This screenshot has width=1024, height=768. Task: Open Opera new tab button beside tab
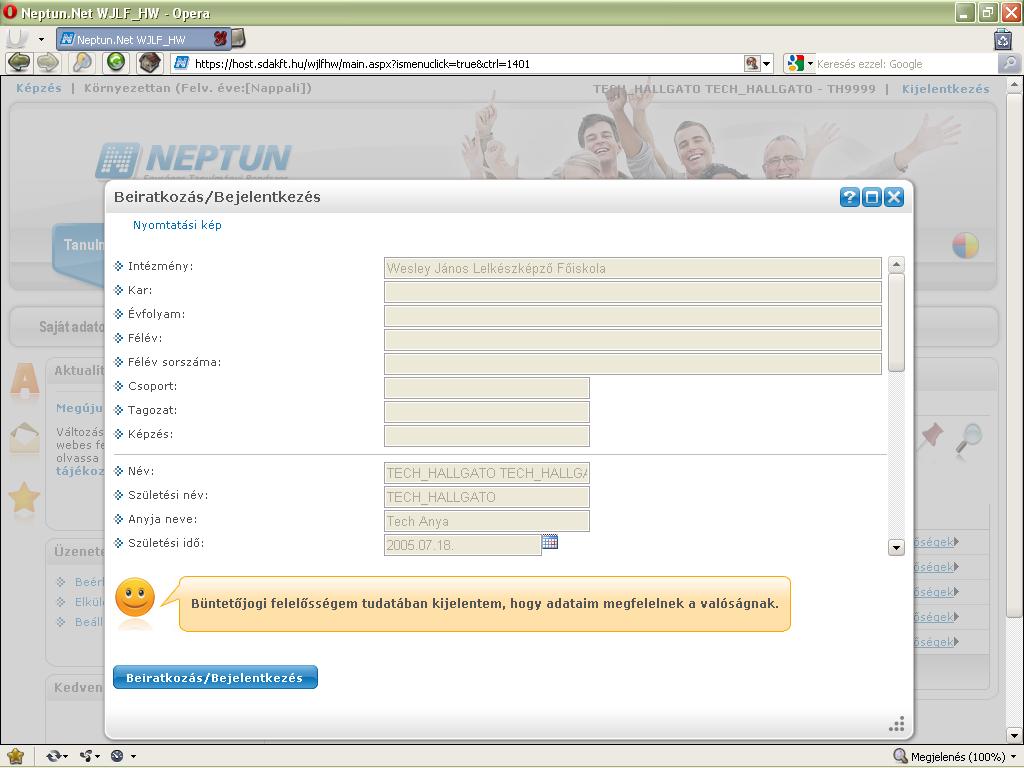coord(238,39)
